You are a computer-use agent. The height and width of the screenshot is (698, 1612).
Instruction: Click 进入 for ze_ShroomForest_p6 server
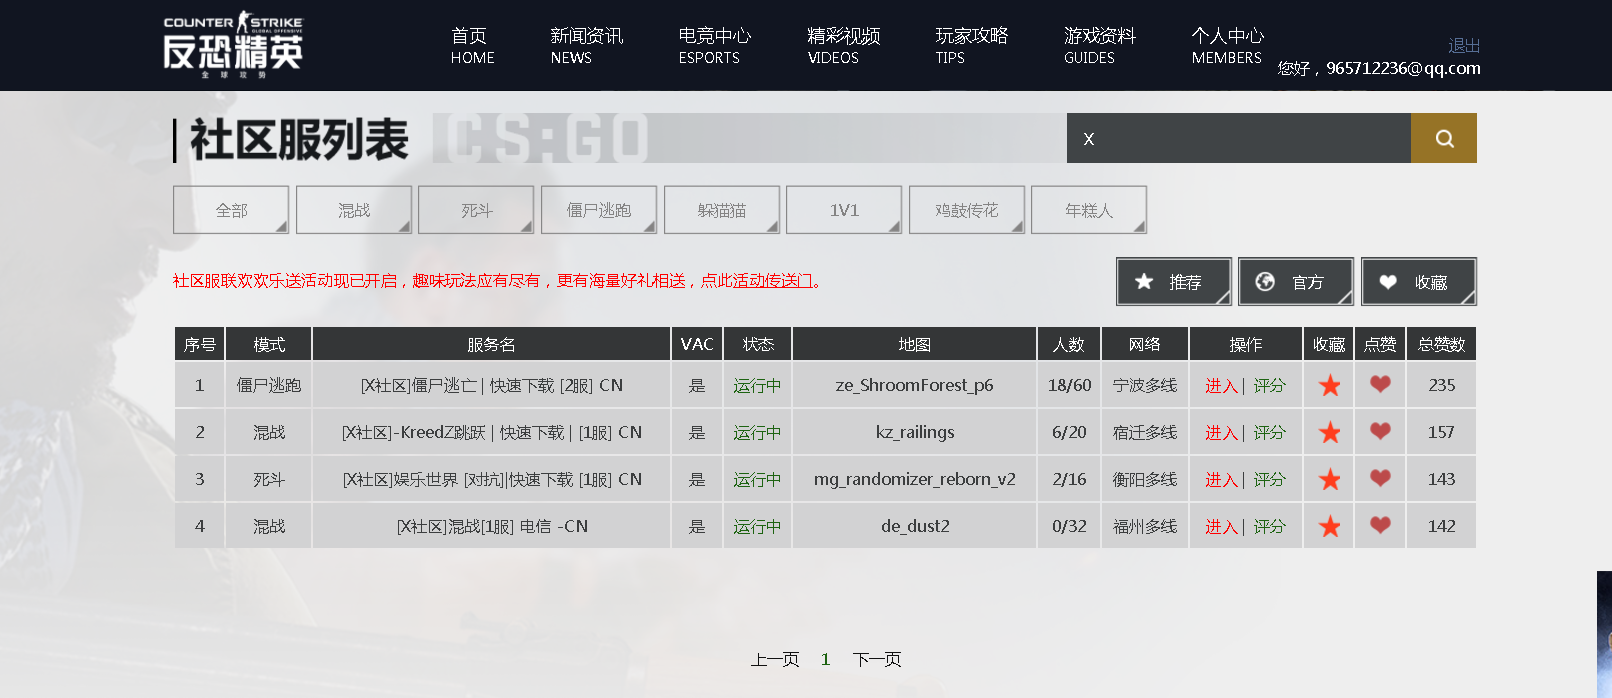click(1221, 386)
